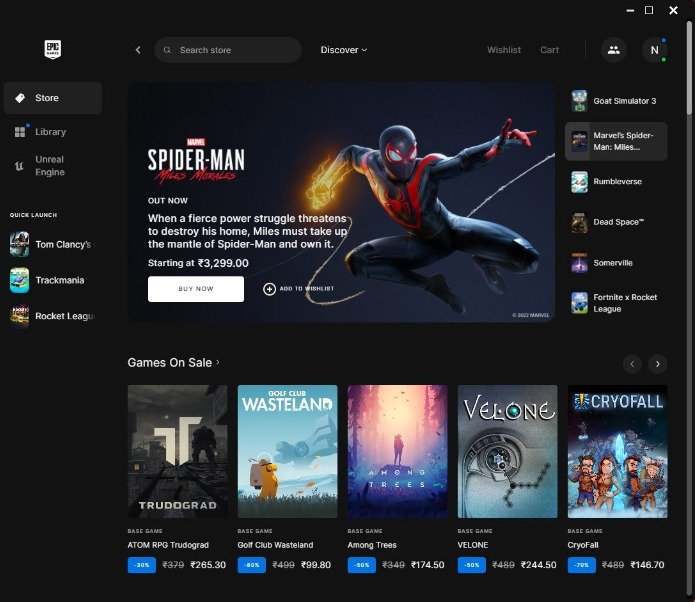Select Dead Space title in the carousel list
This screenshot has height=602, width=695.
click(x=619, y=222)
